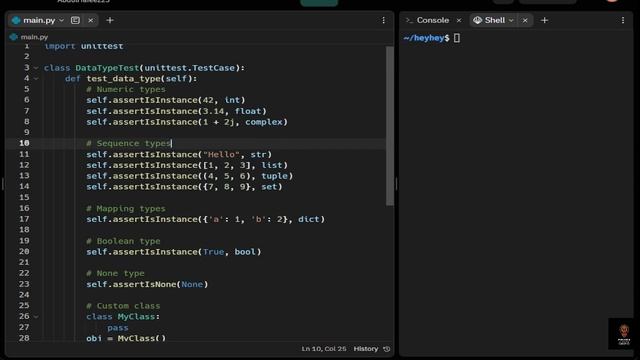Click the "# Numeric types" comment
The height and width of the screenshot is (360, 640).
[126, 89]
